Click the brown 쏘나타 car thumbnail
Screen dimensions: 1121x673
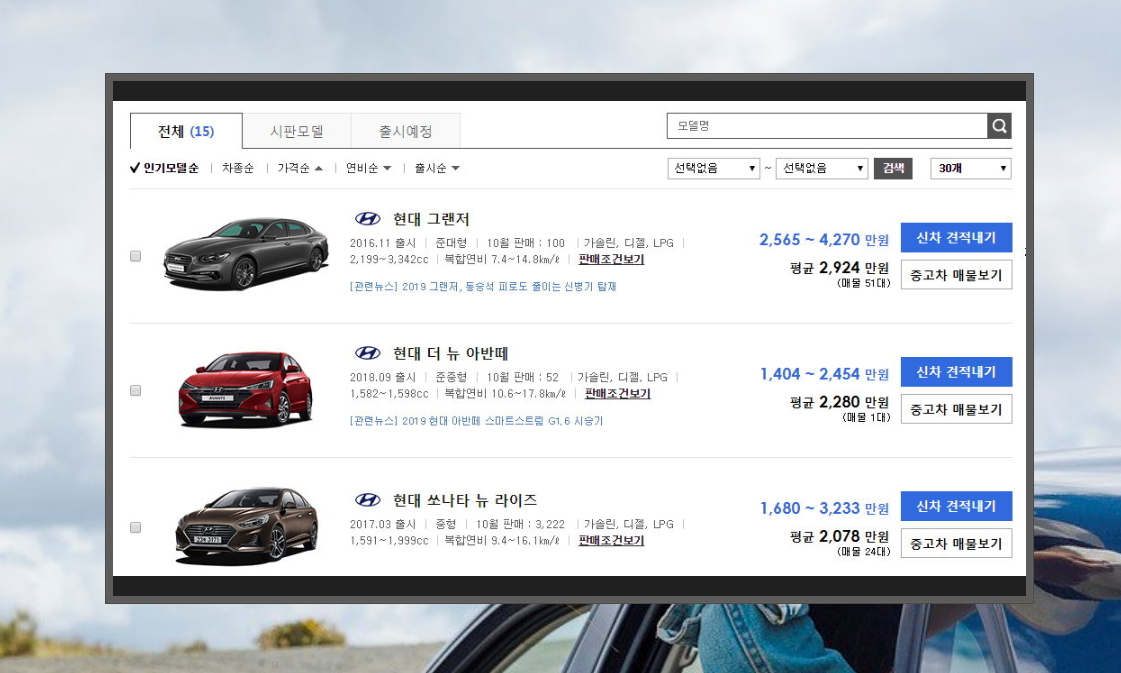tap(247, 526)
